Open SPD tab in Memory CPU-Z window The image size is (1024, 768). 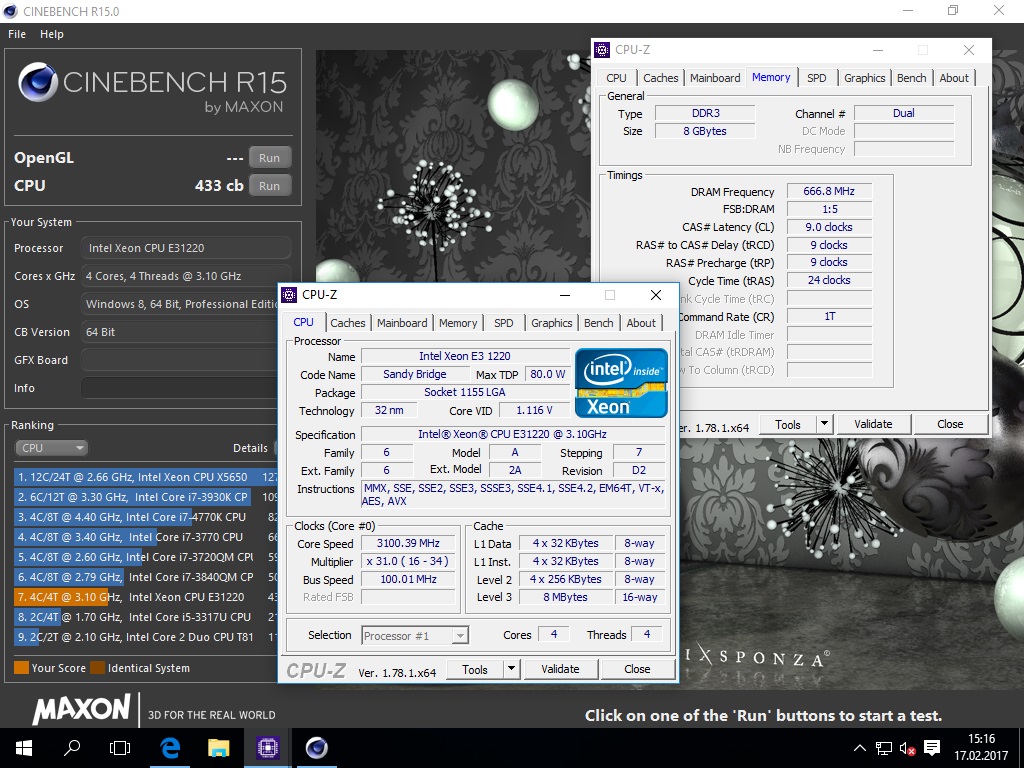pyautogui.click(x=816, y=78)
